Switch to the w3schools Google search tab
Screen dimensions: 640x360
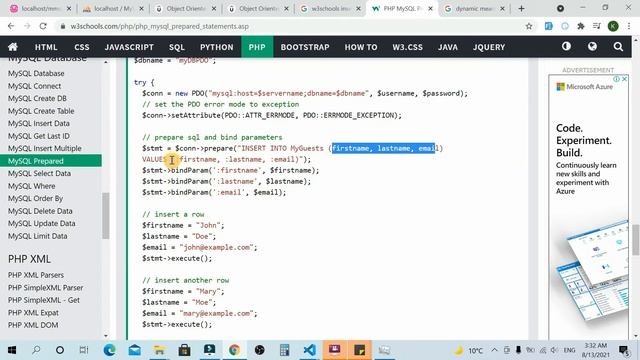[x=330, y=9]
